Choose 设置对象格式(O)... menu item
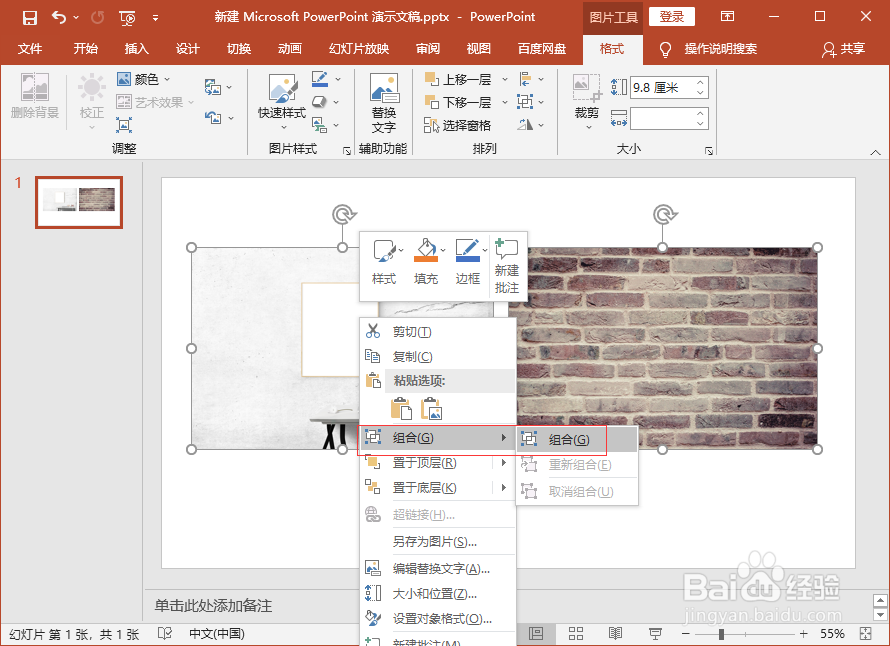The image size is (890, 646). click(438, 619)
